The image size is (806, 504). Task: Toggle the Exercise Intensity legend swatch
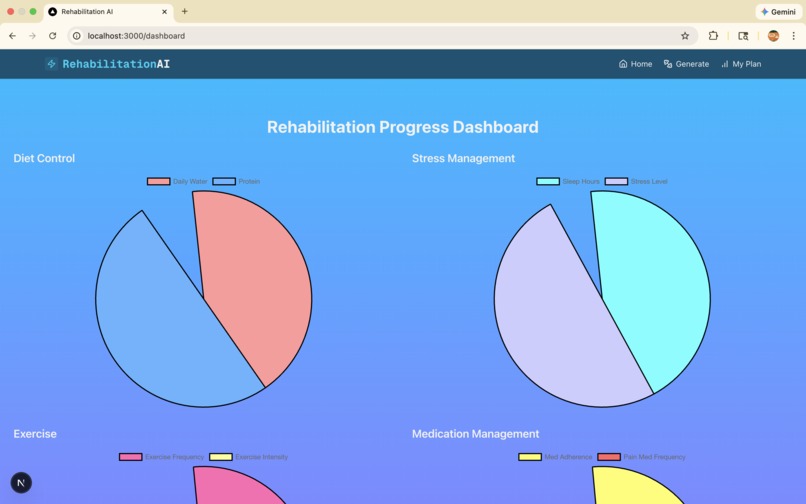point(221,457)
